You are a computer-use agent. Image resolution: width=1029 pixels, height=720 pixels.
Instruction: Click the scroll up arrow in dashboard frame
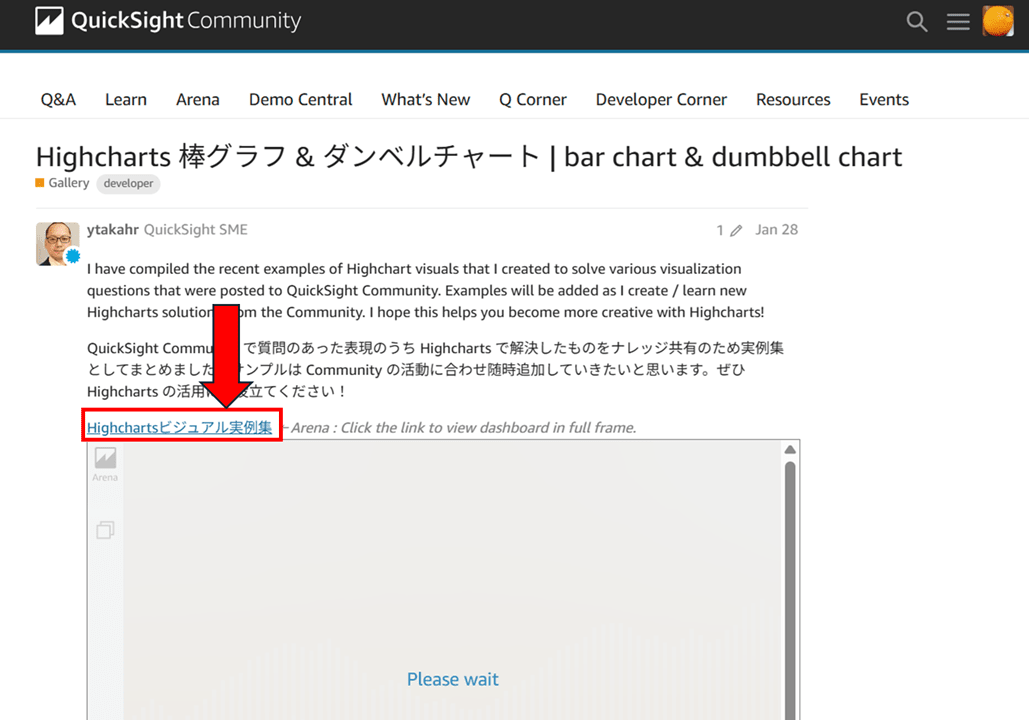790,450
